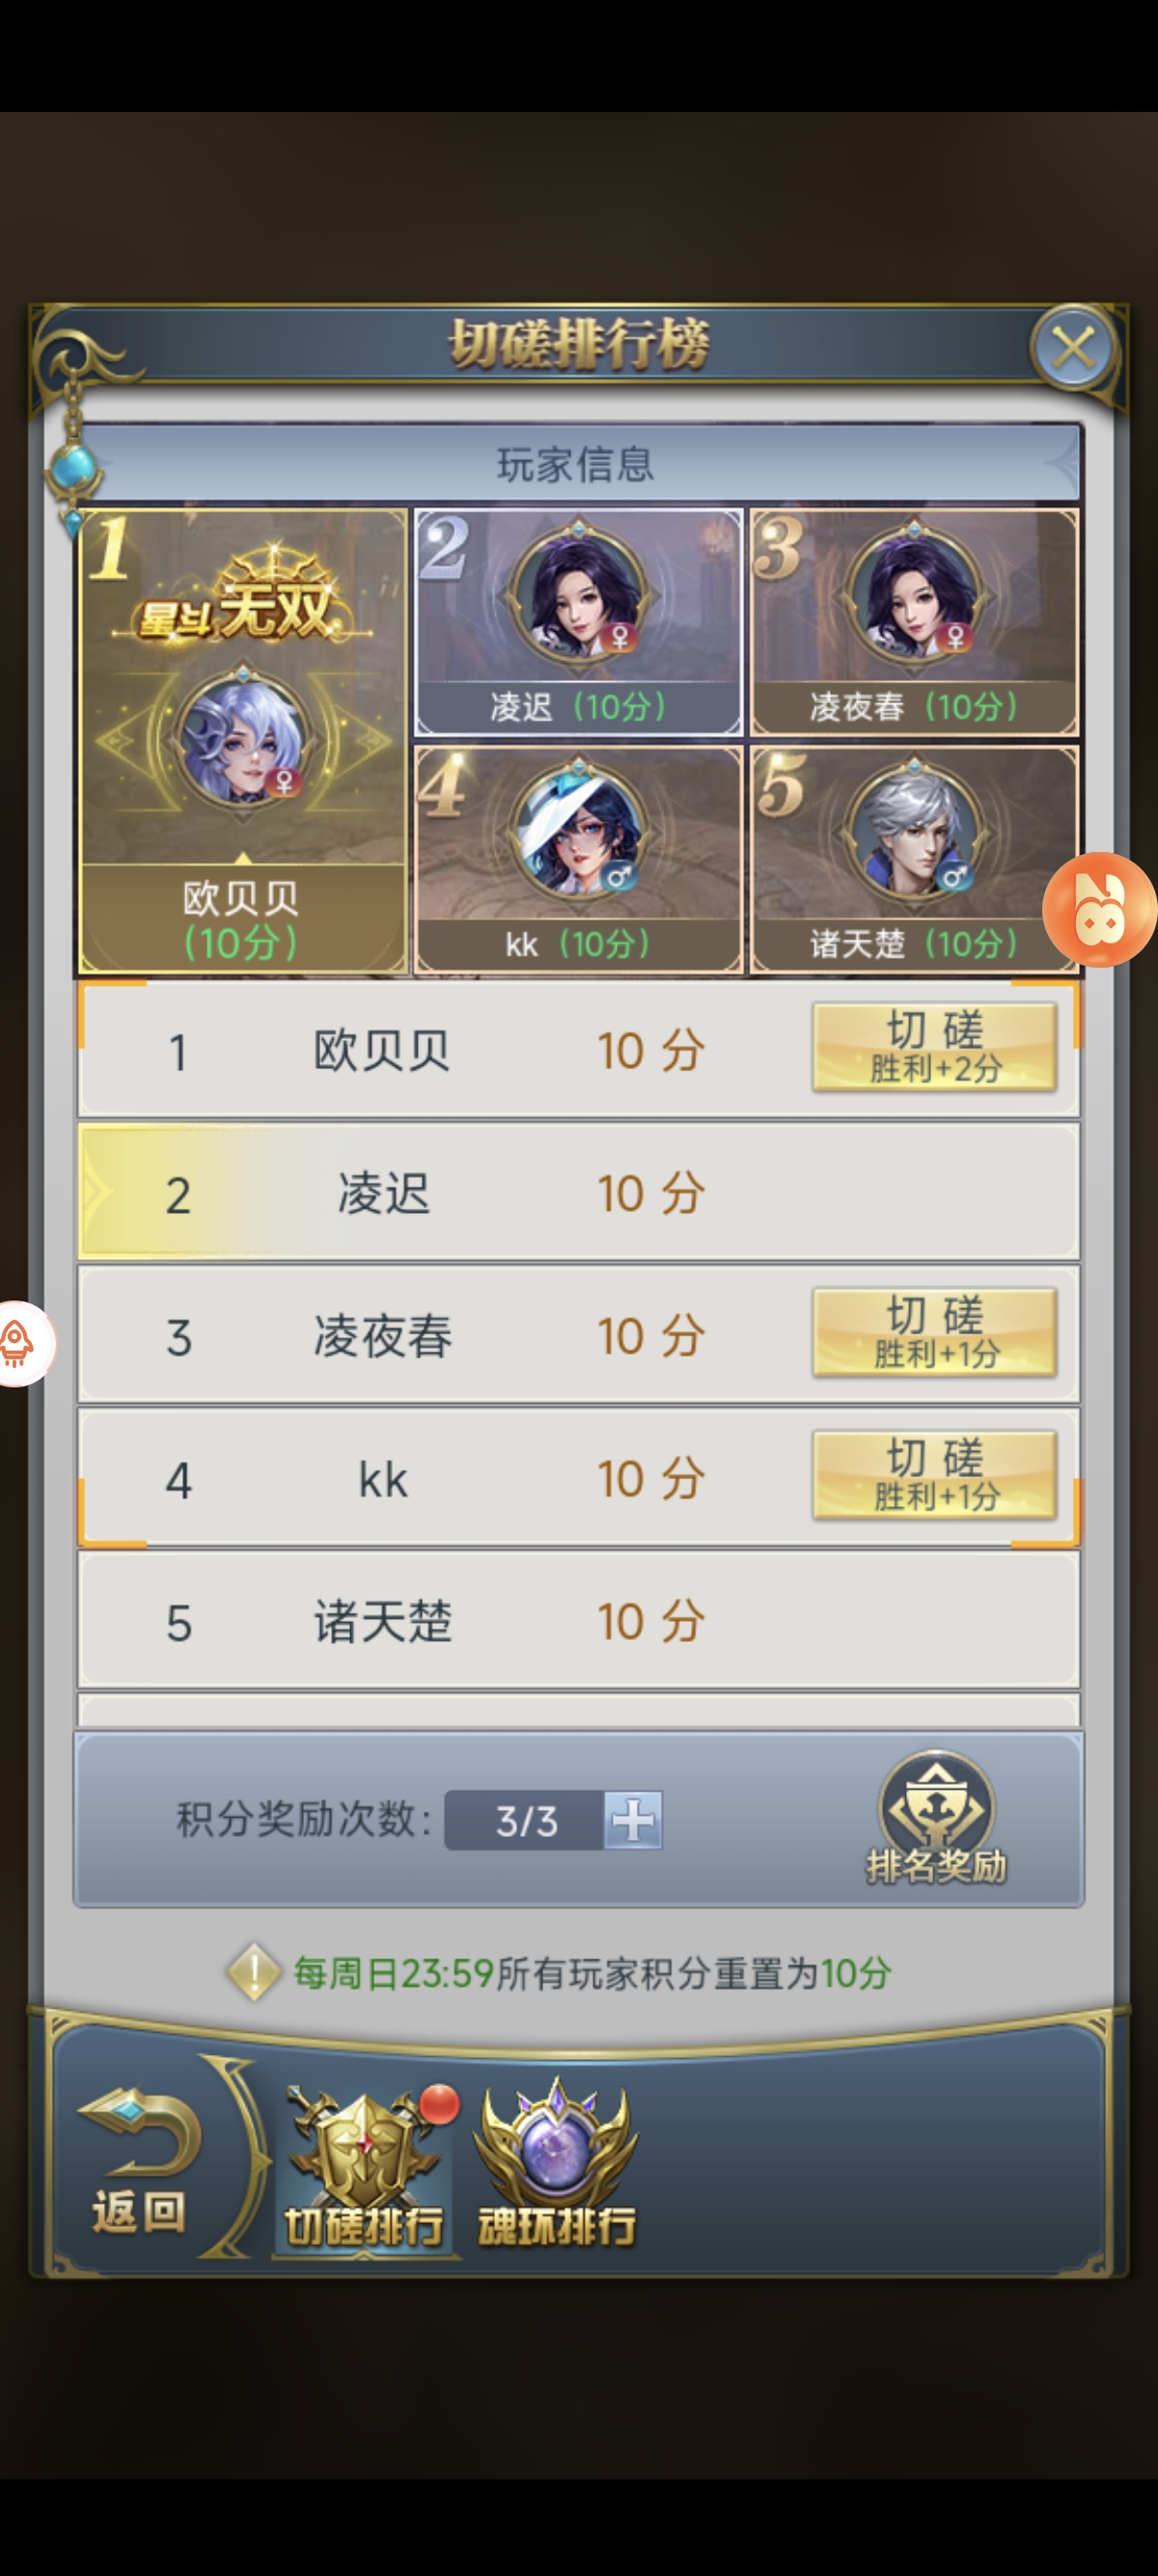
Task: Open the 排名奖励 ranking rewards icon
Action: [935, 1818]
